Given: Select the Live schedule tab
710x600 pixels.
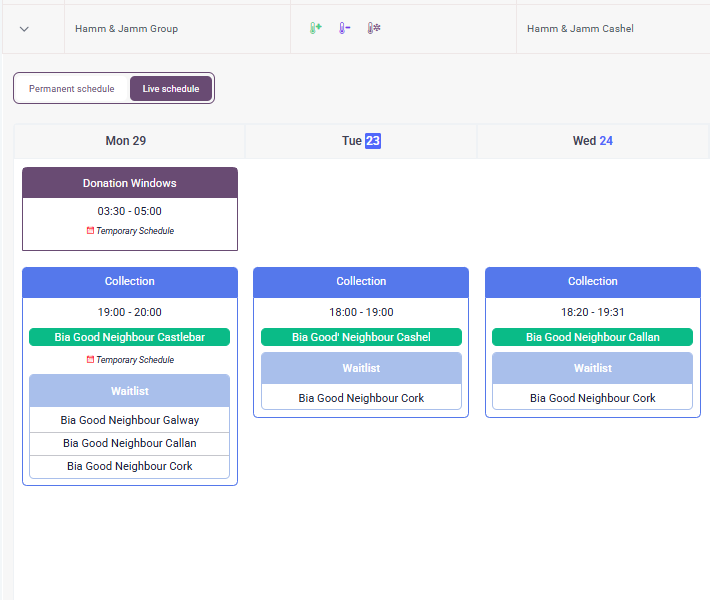Looking at the screenshot, I should 171,89.
